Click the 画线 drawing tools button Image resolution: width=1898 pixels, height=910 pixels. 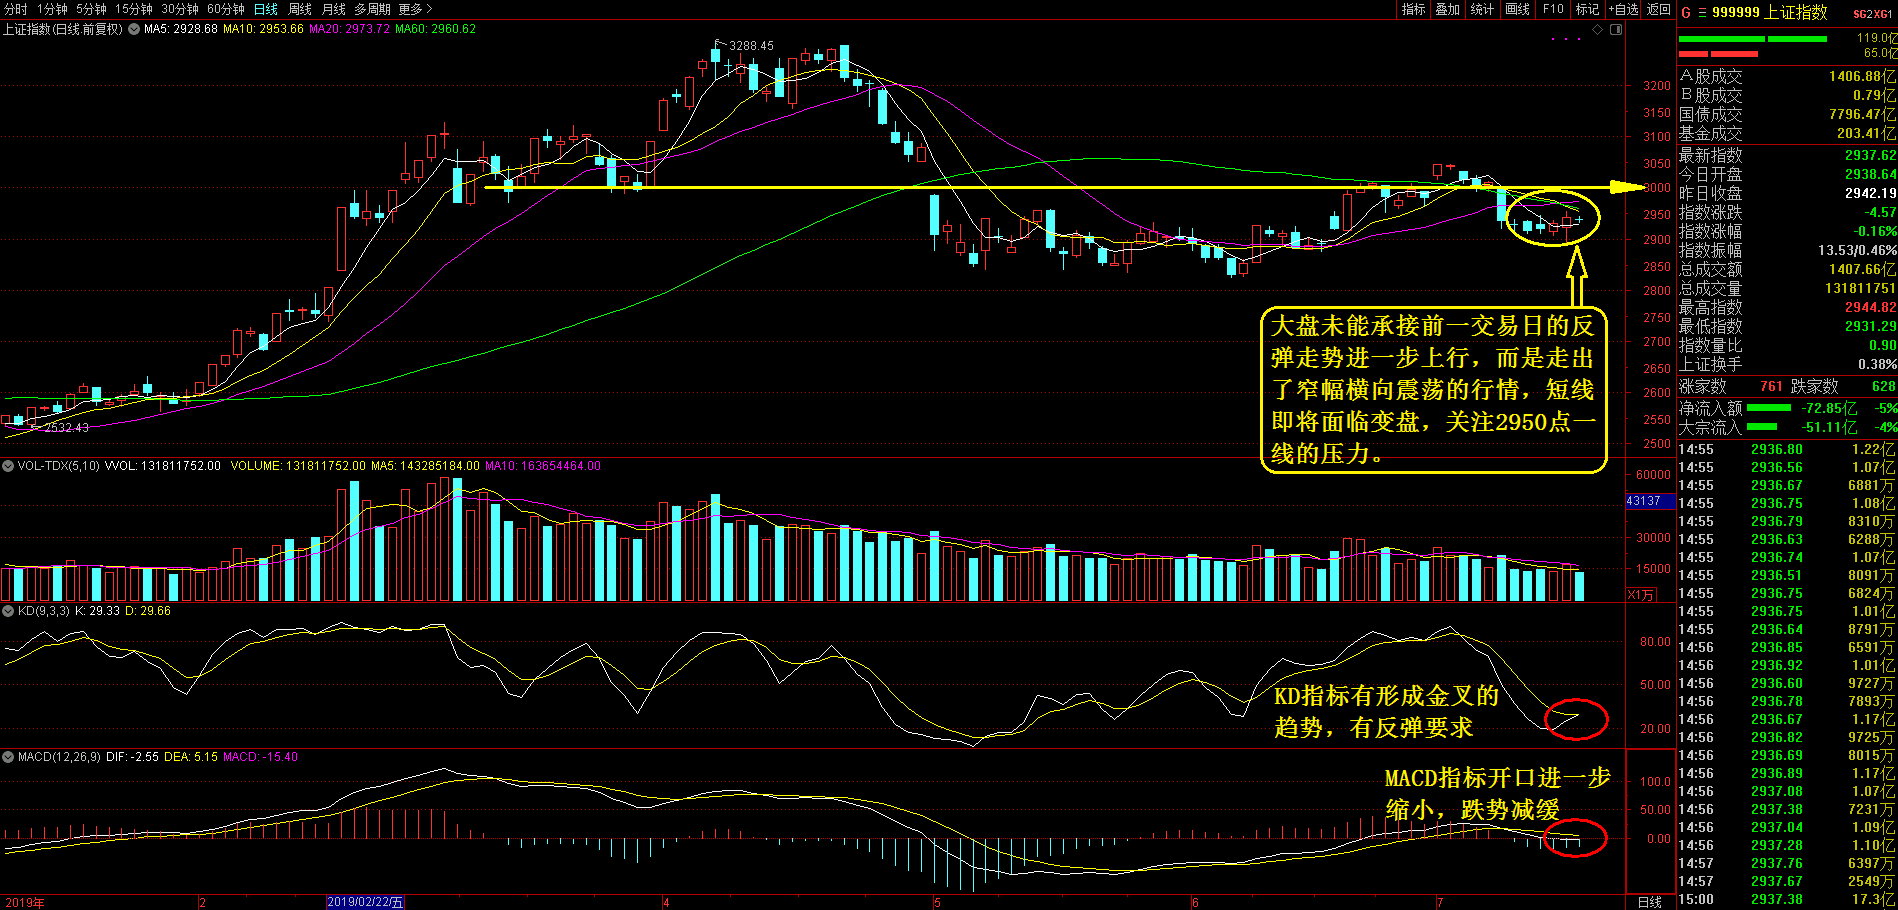(x=1518, y=9)
